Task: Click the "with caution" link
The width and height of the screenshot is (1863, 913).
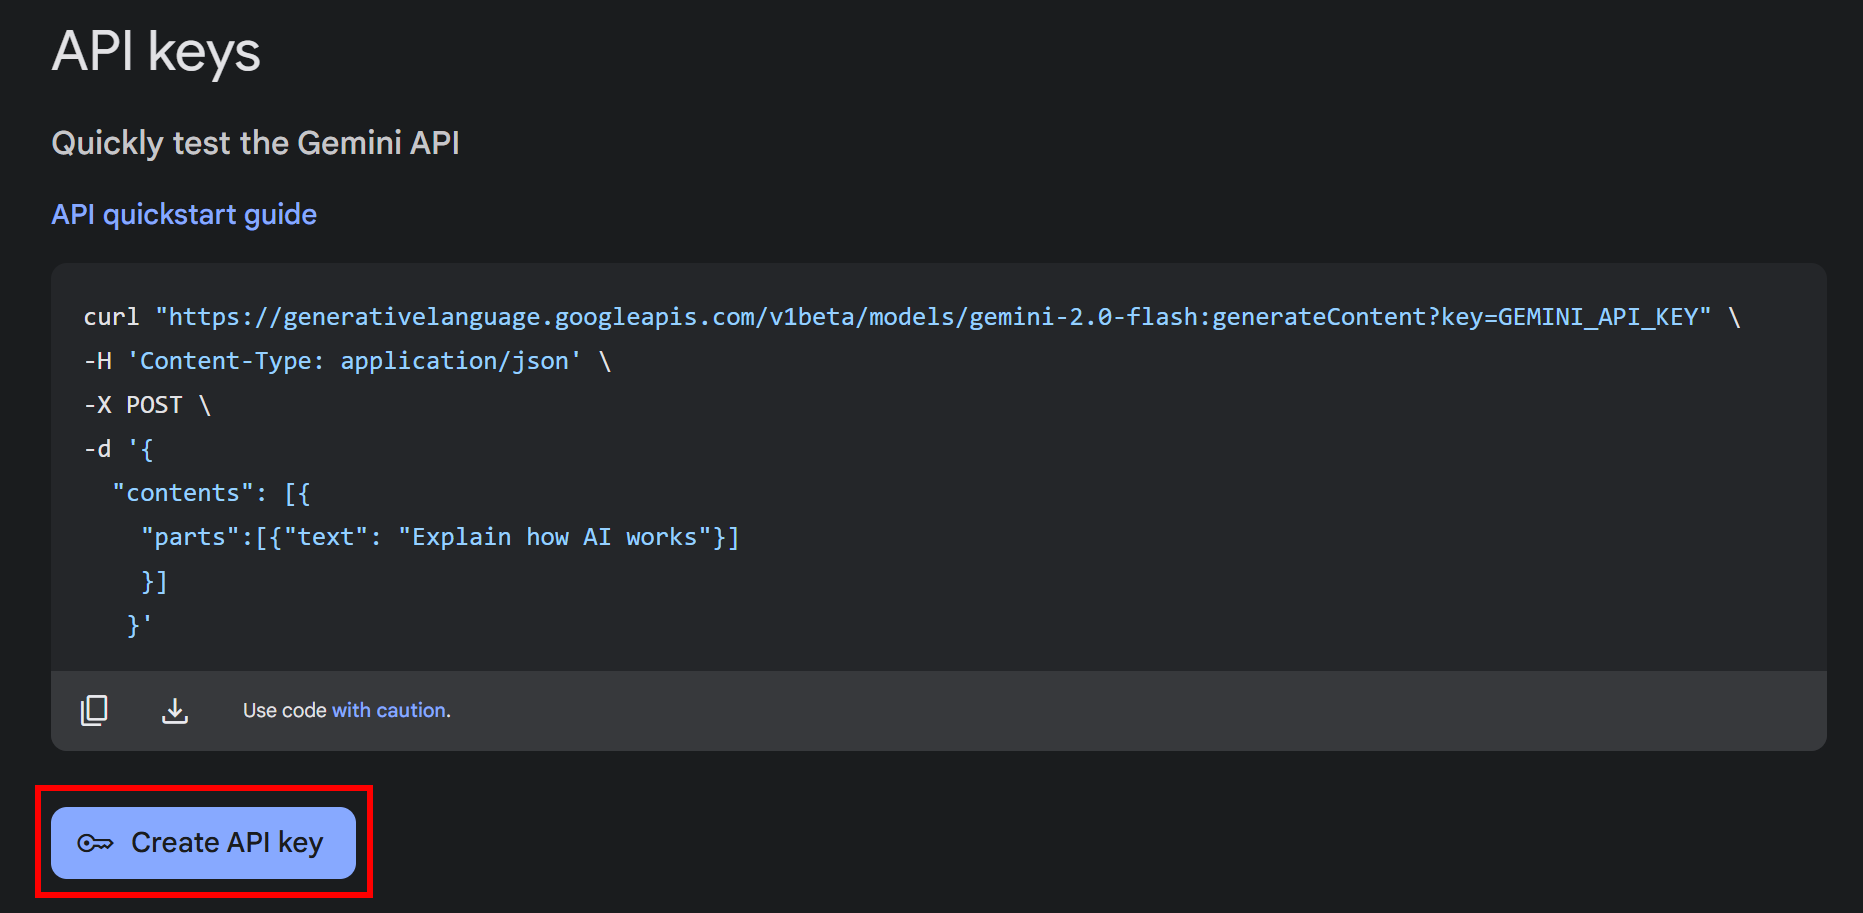Action: pyautogui.click(x=389, y=710)
